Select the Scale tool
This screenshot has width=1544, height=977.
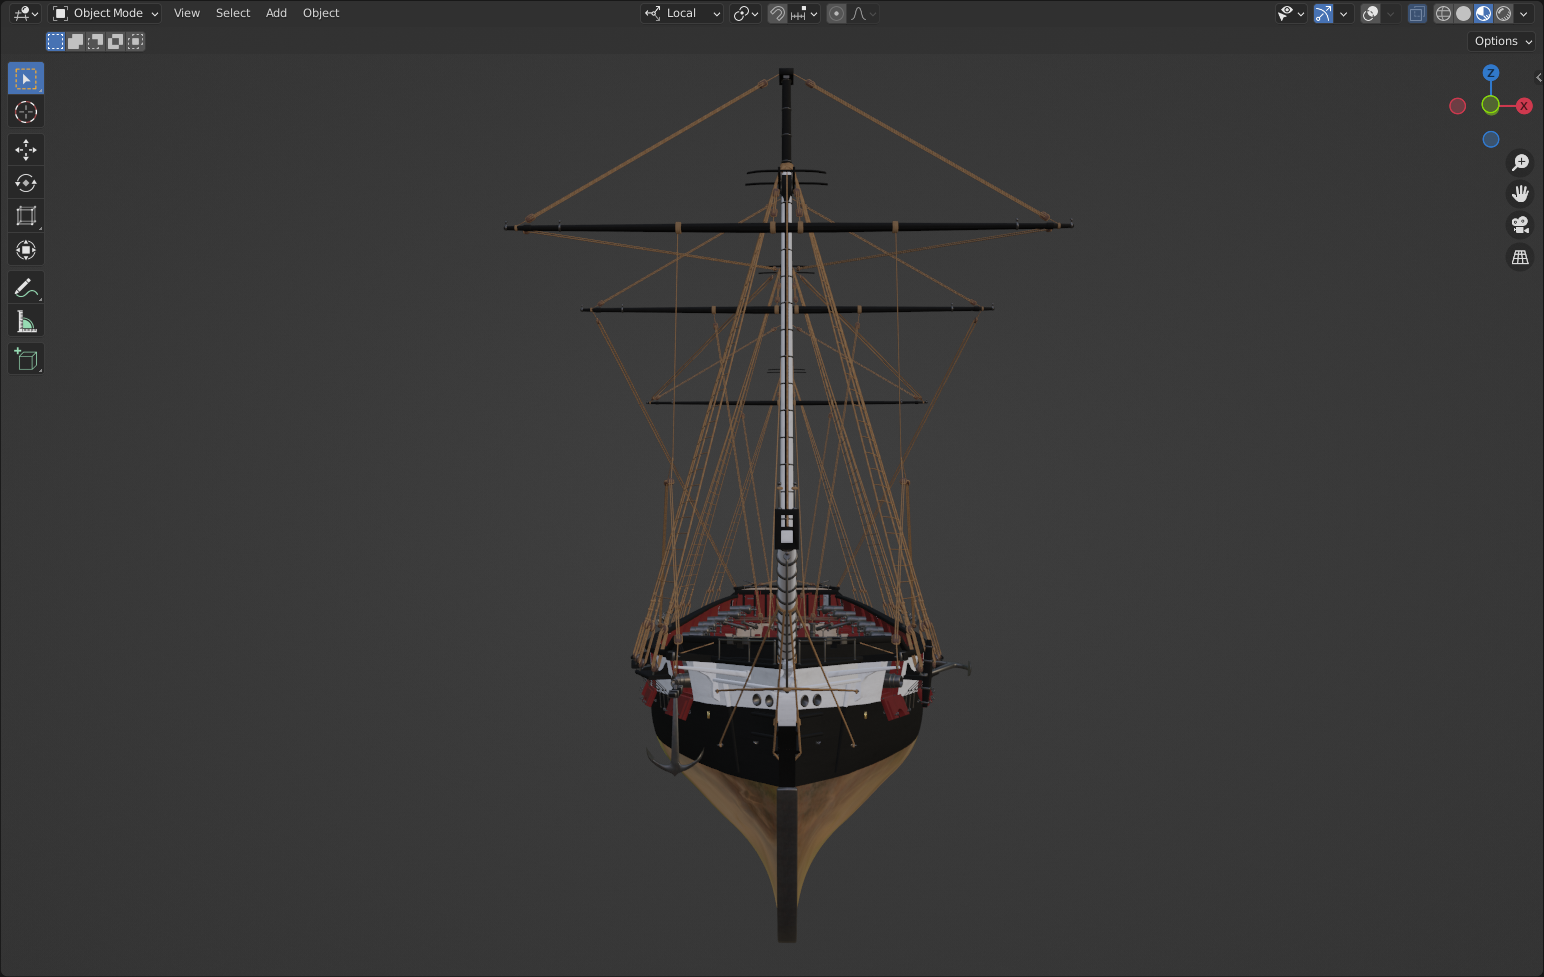pos(26,216)
